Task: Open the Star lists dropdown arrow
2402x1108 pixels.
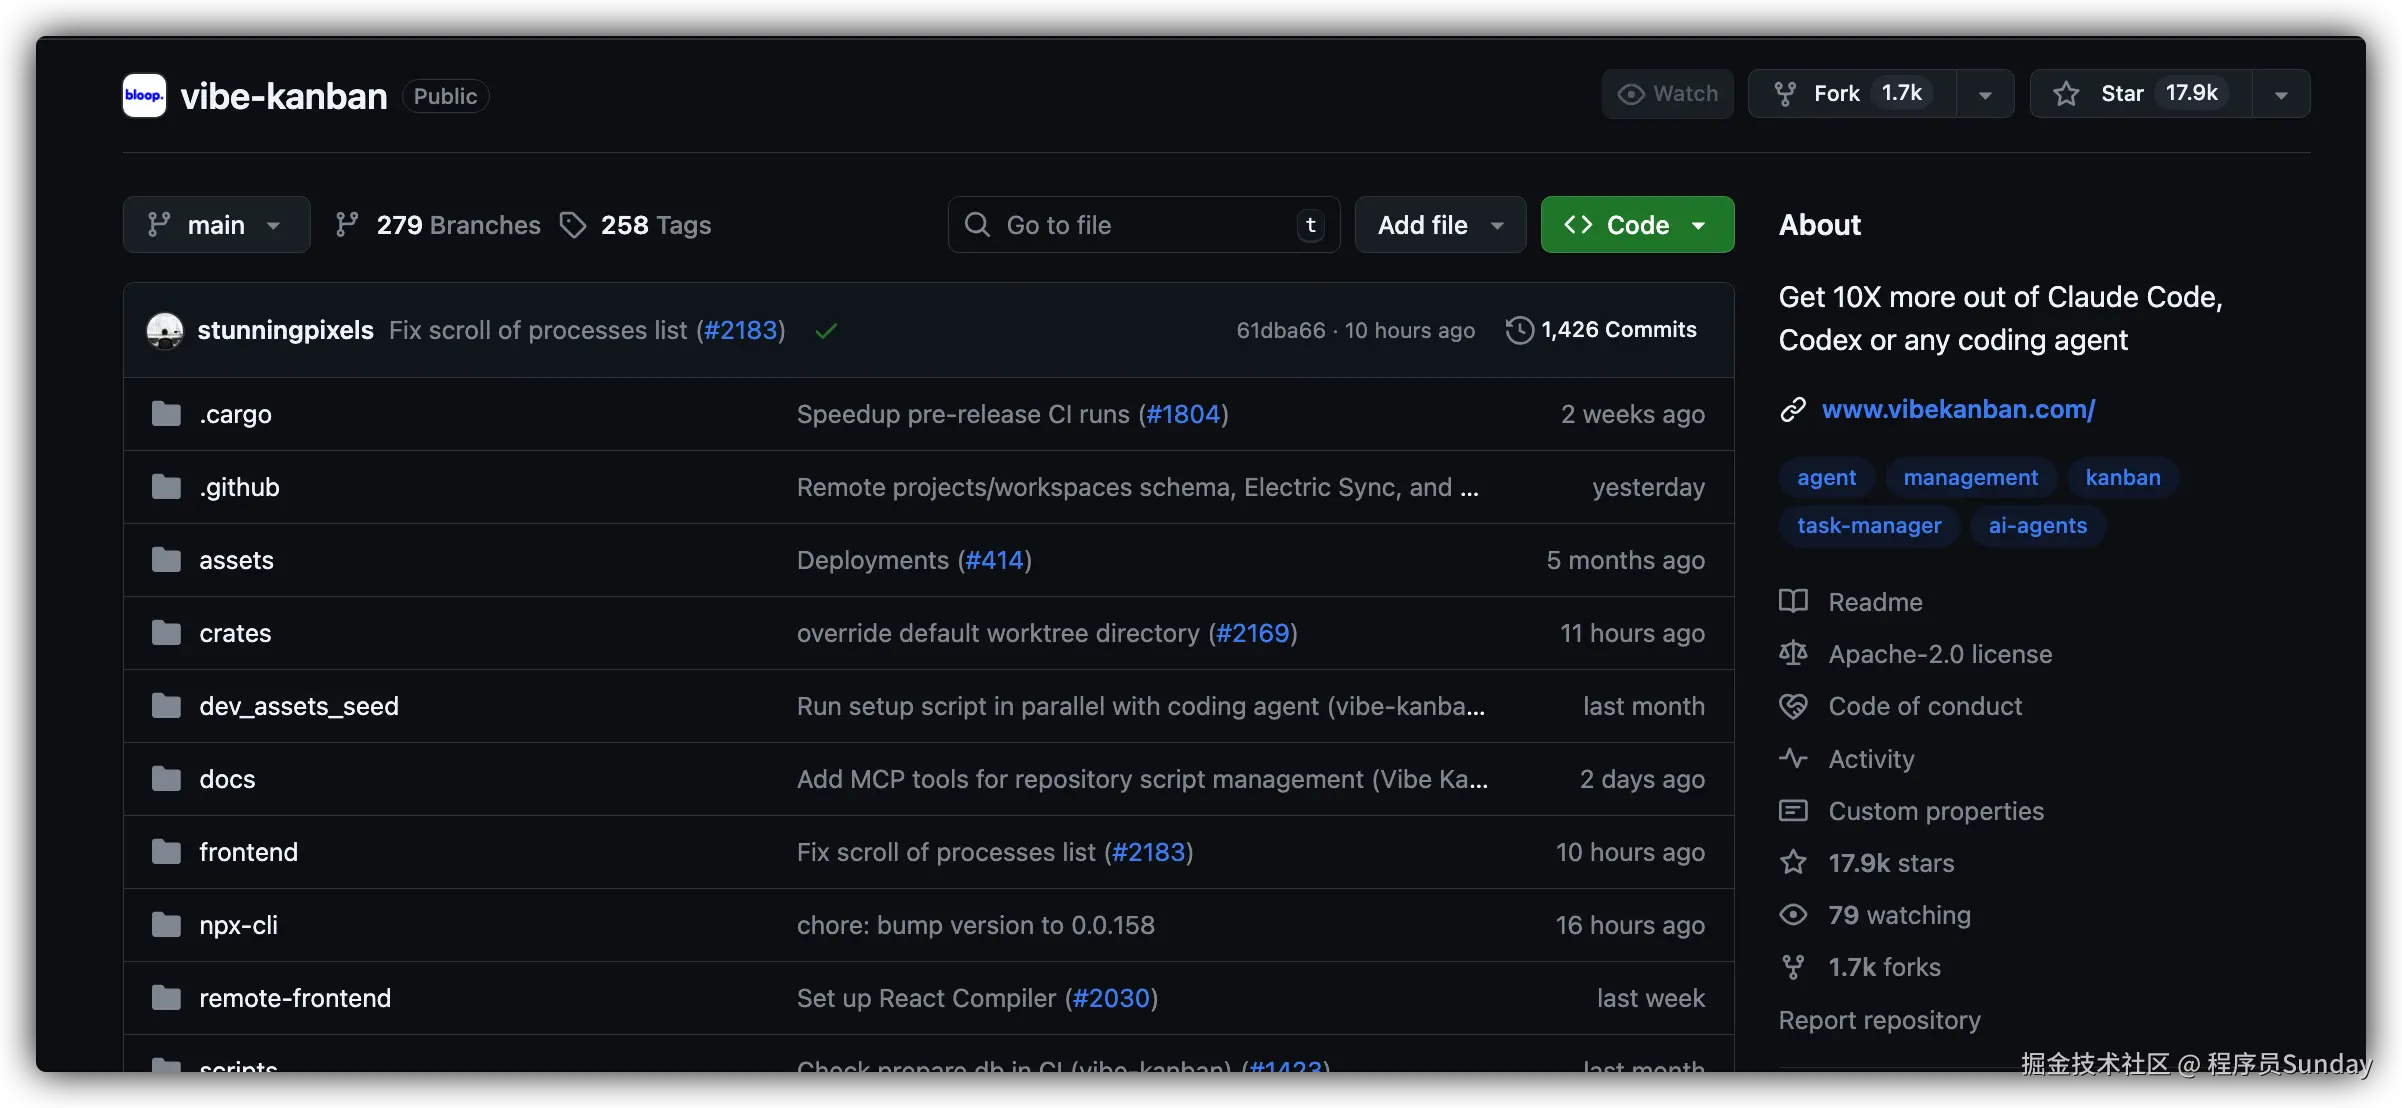Action: [x=2281, y=95]
